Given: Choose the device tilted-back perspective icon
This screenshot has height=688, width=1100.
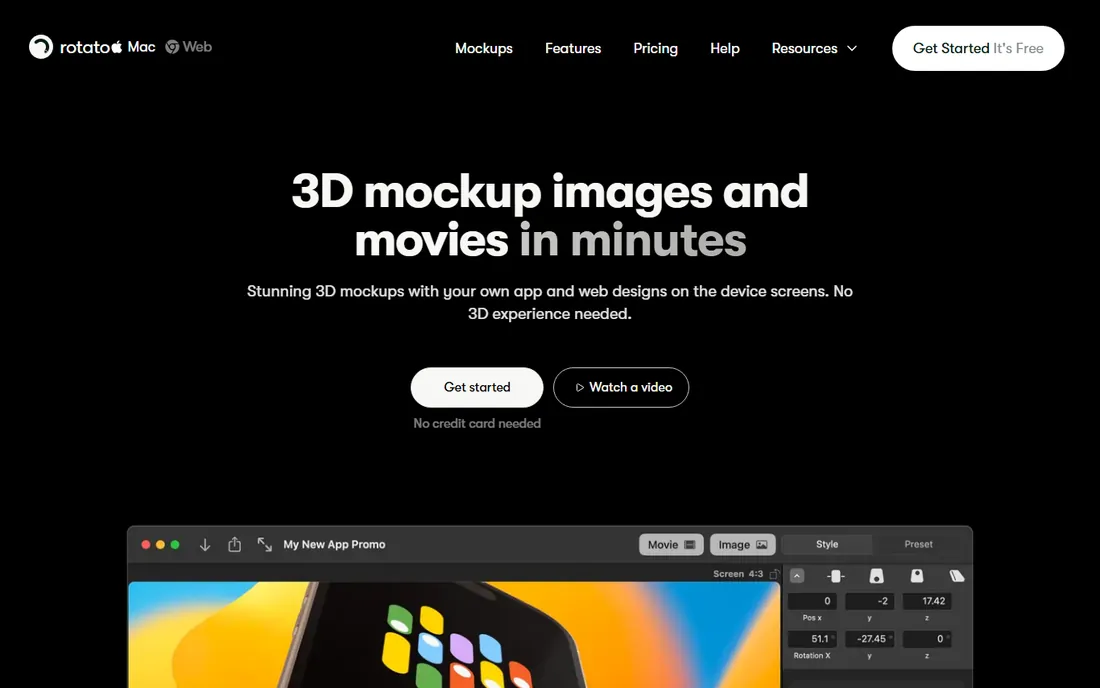Looking at the screenshot, I should tap(876, 576).
